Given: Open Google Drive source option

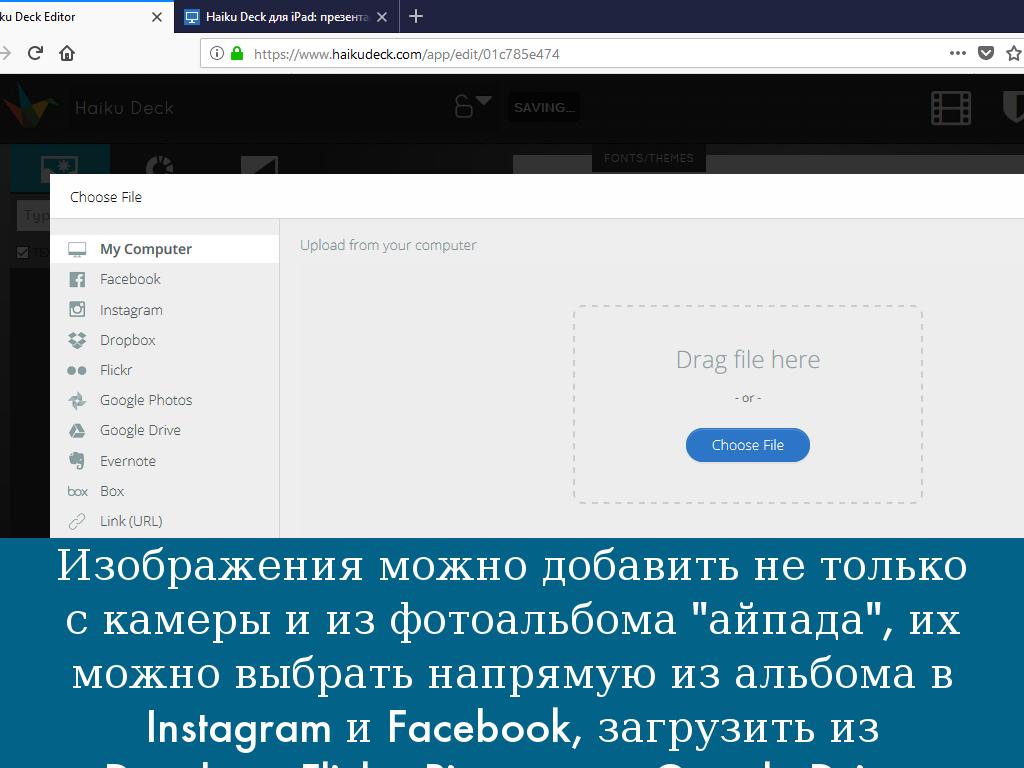Looking at the screenshot, I should [x=140, y=430].
